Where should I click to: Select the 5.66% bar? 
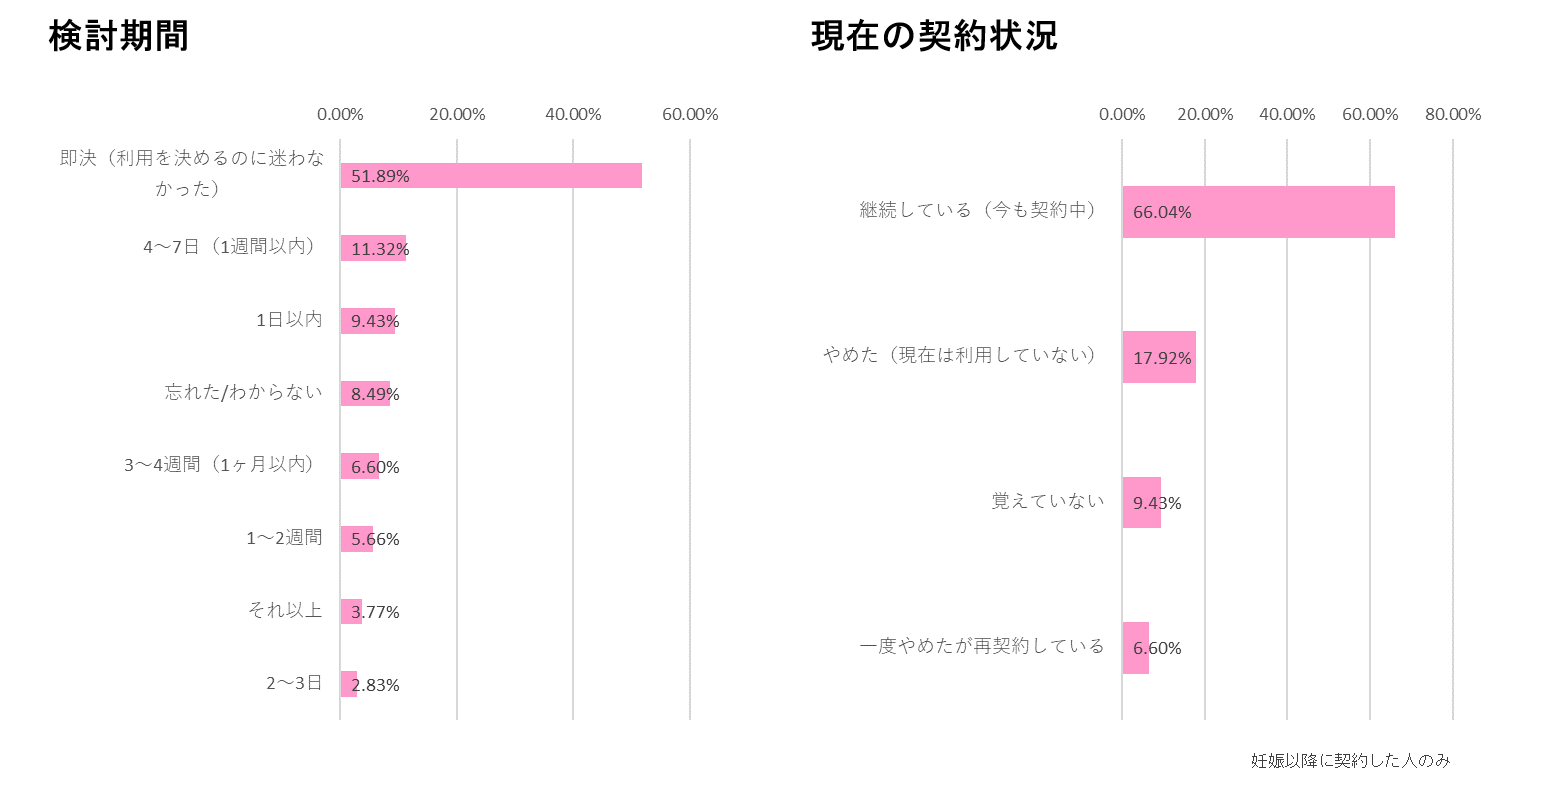click(x=356, y=539)
